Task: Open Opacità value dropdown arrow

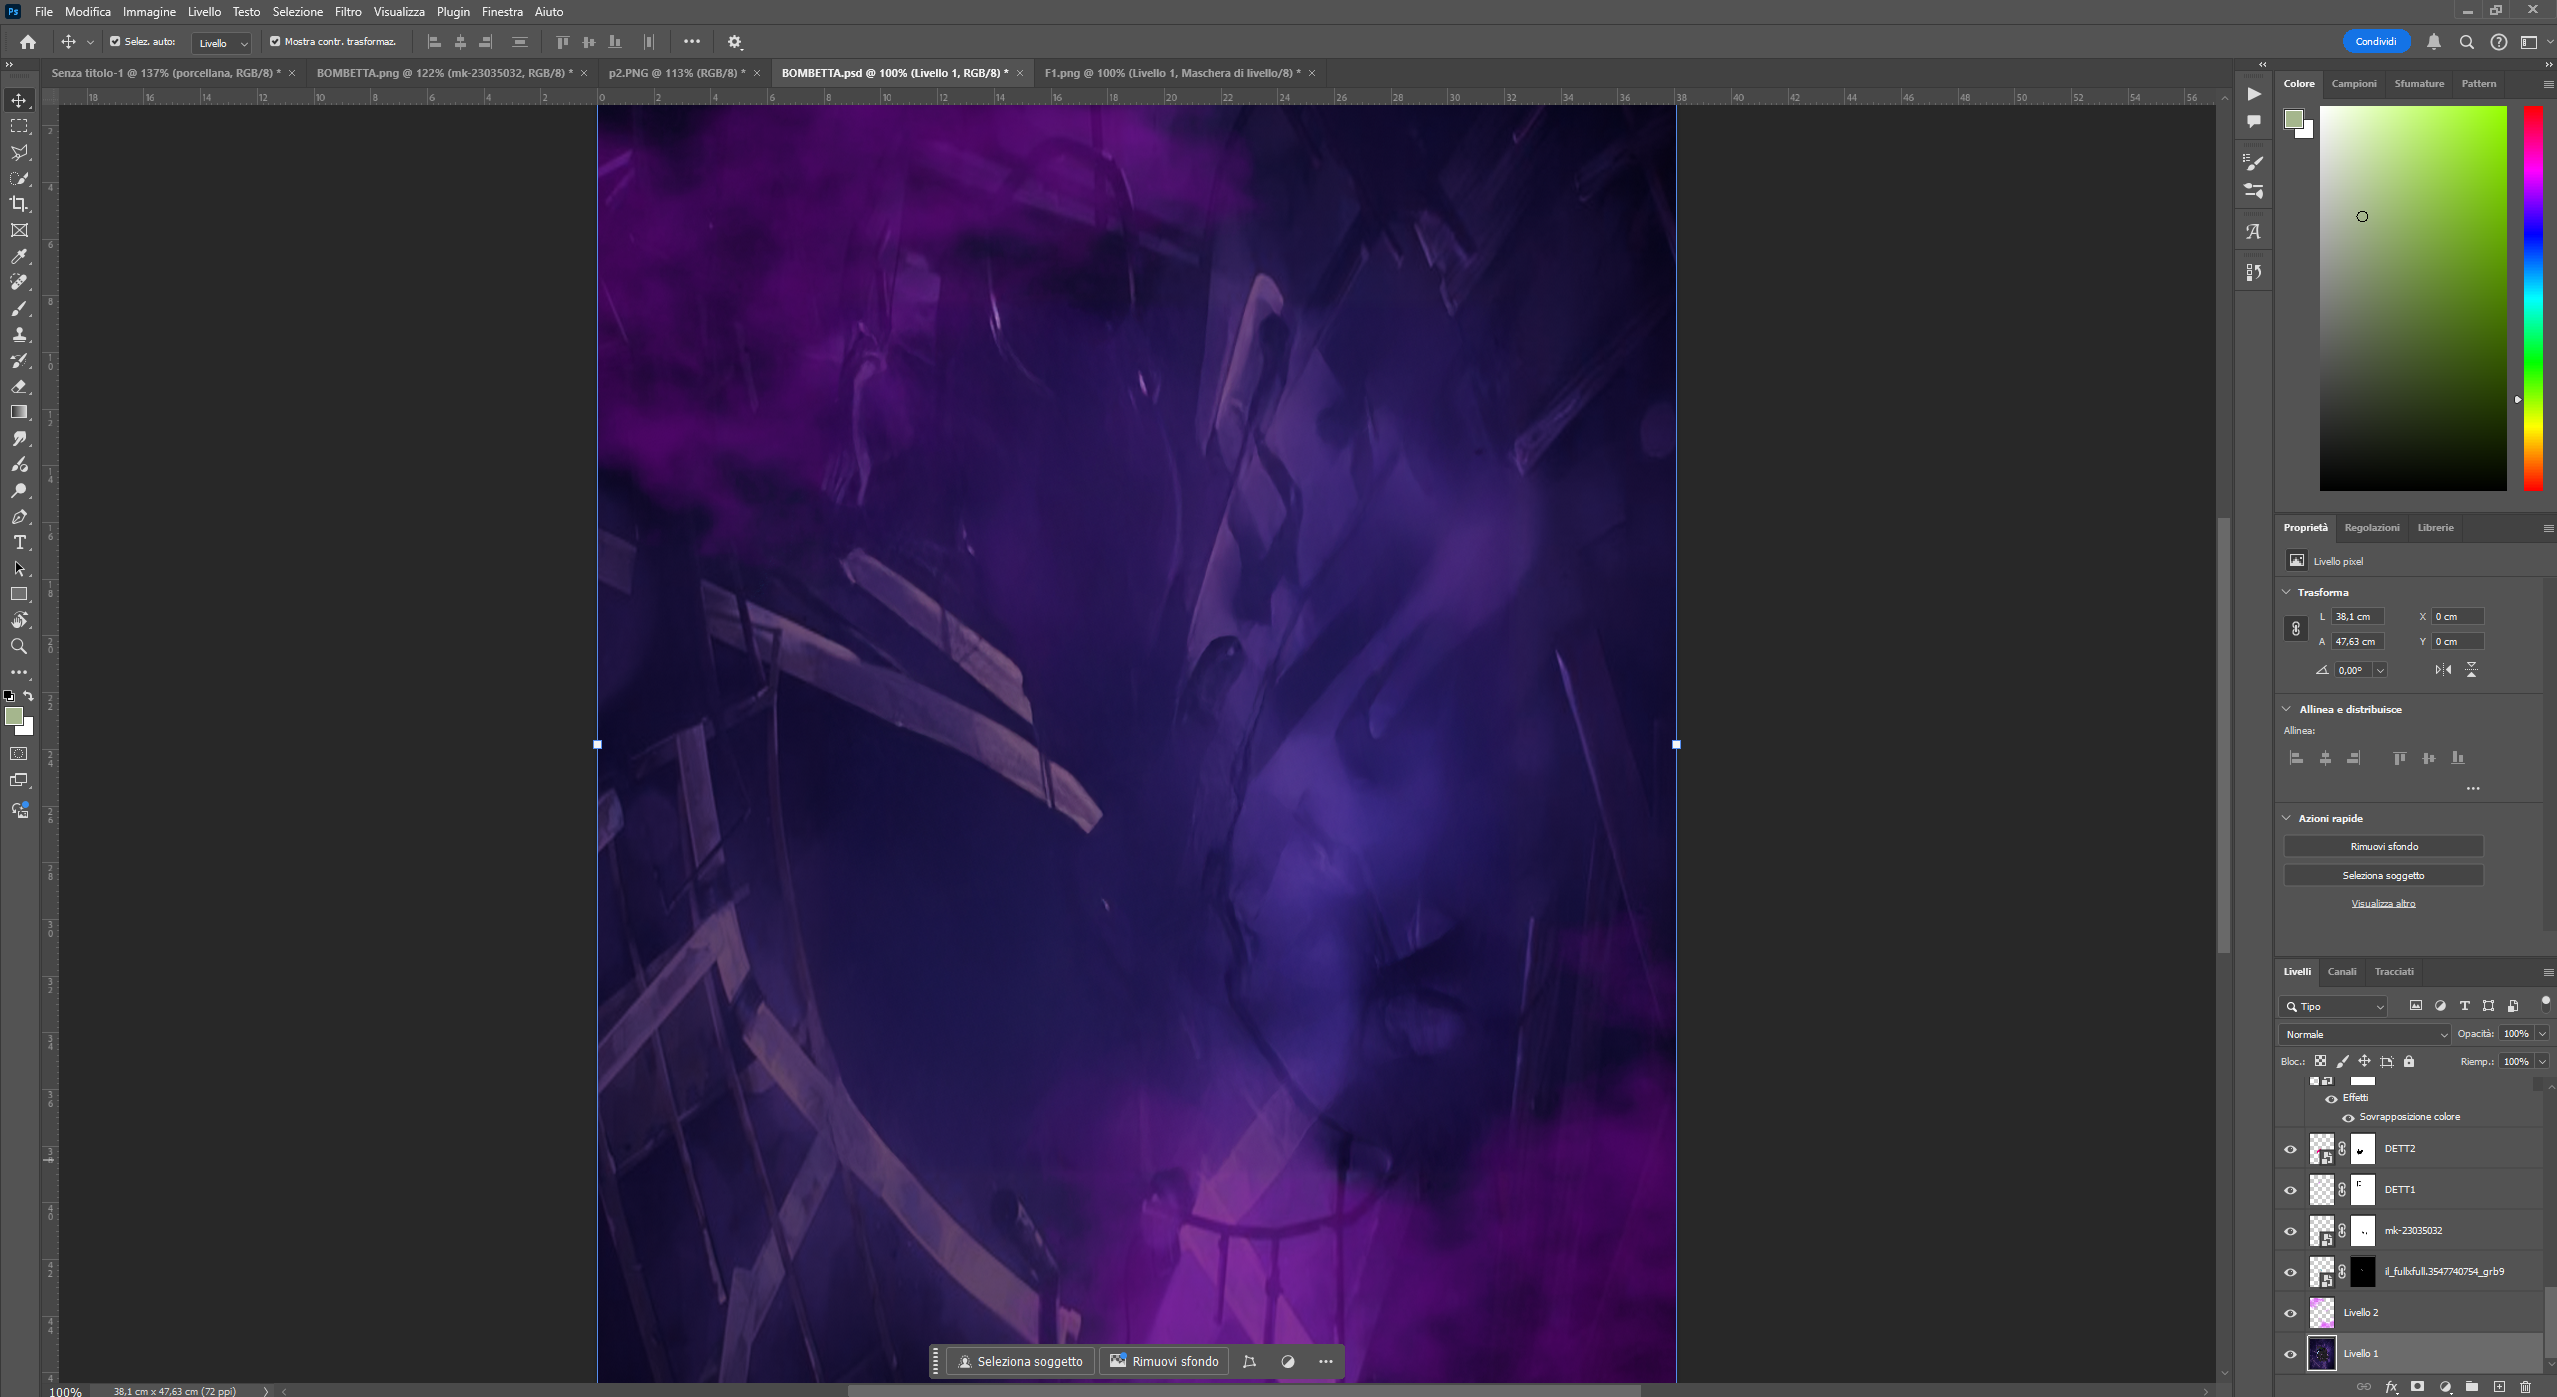Action: (x=2542, y=1034)
